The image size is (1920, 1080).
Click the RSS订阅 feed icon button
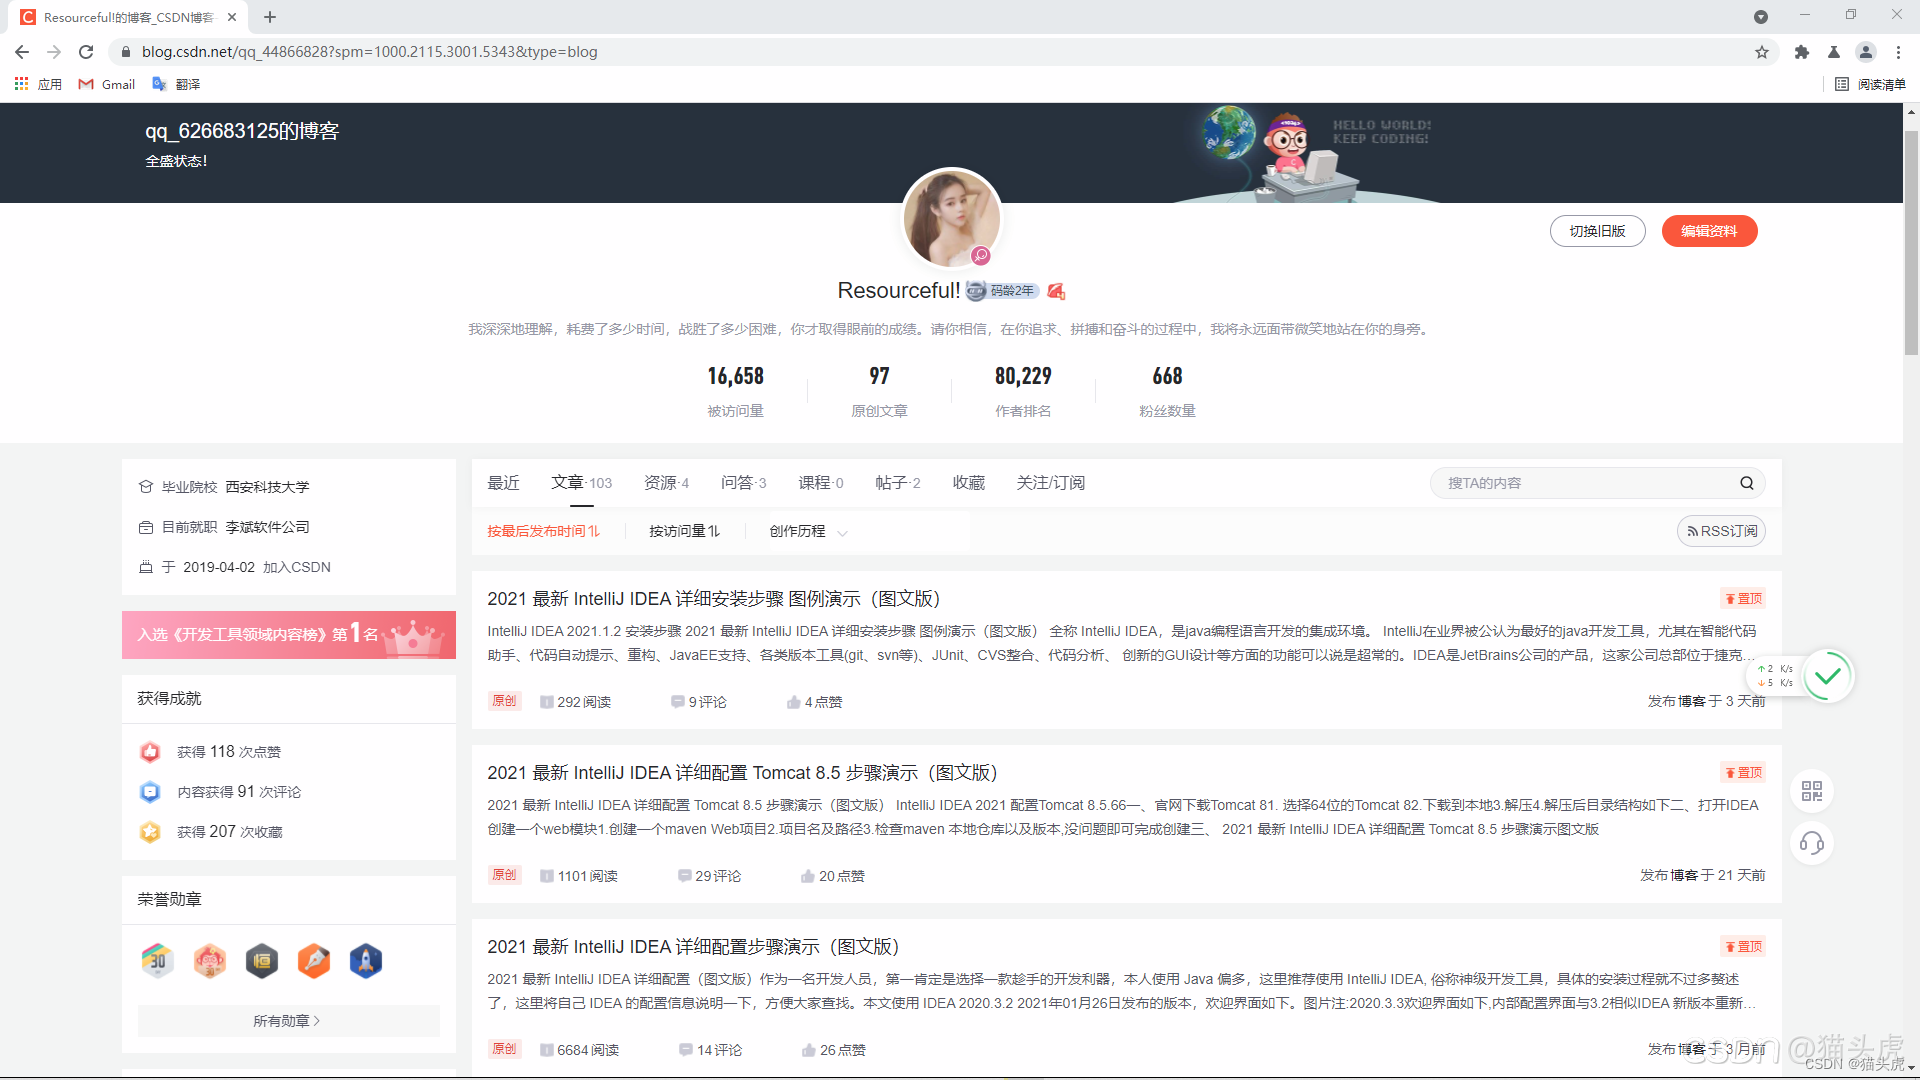click(x=1721, y=531)
